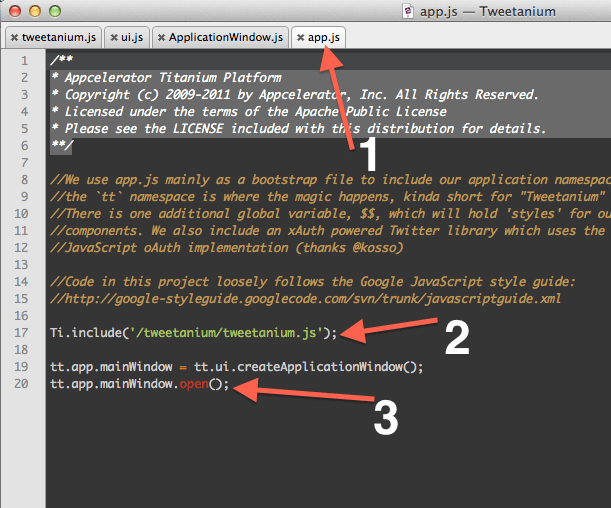This screenshot has height=508, width=611.
Task: Close the ui.js tab with its x icon
Action: pyautogui.click(x=114, y=37)
